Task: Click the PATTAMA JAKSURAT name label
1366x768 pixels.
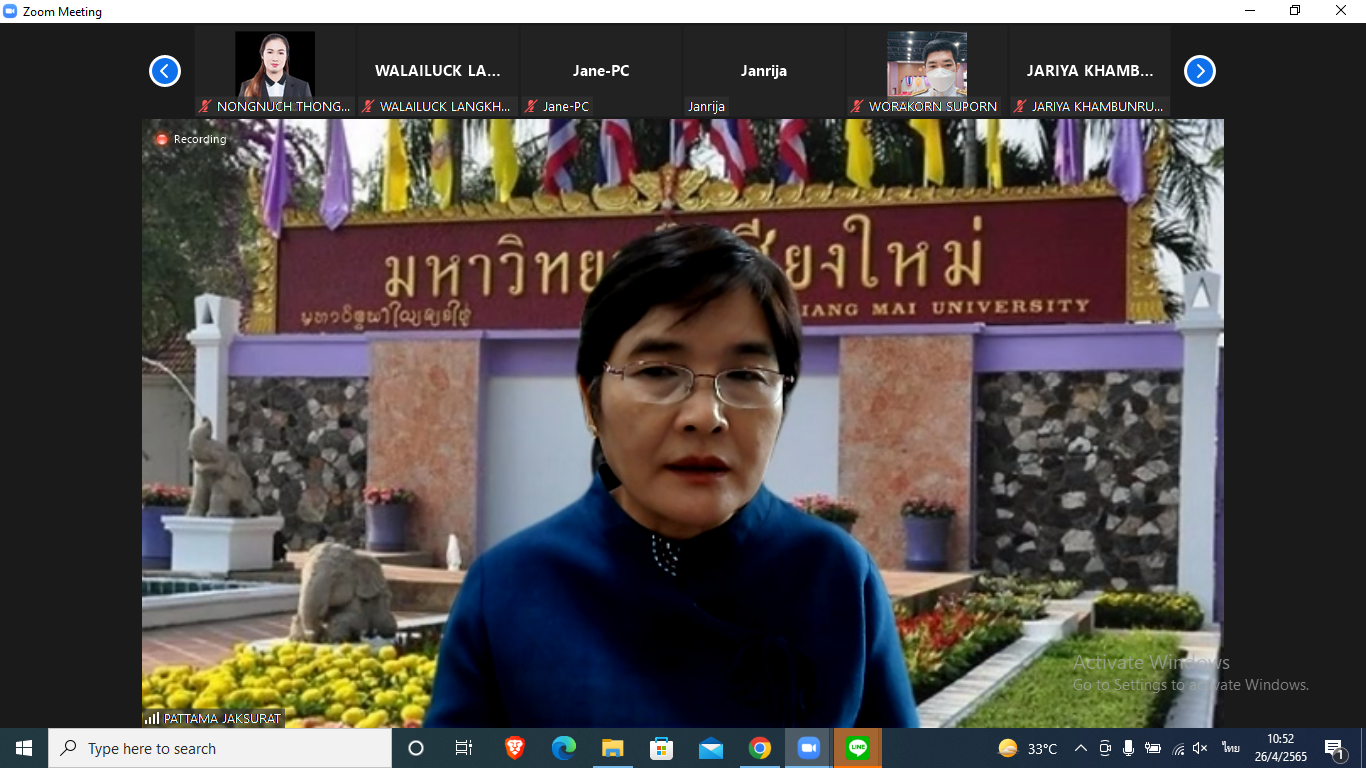Action: tap(221, 718)
